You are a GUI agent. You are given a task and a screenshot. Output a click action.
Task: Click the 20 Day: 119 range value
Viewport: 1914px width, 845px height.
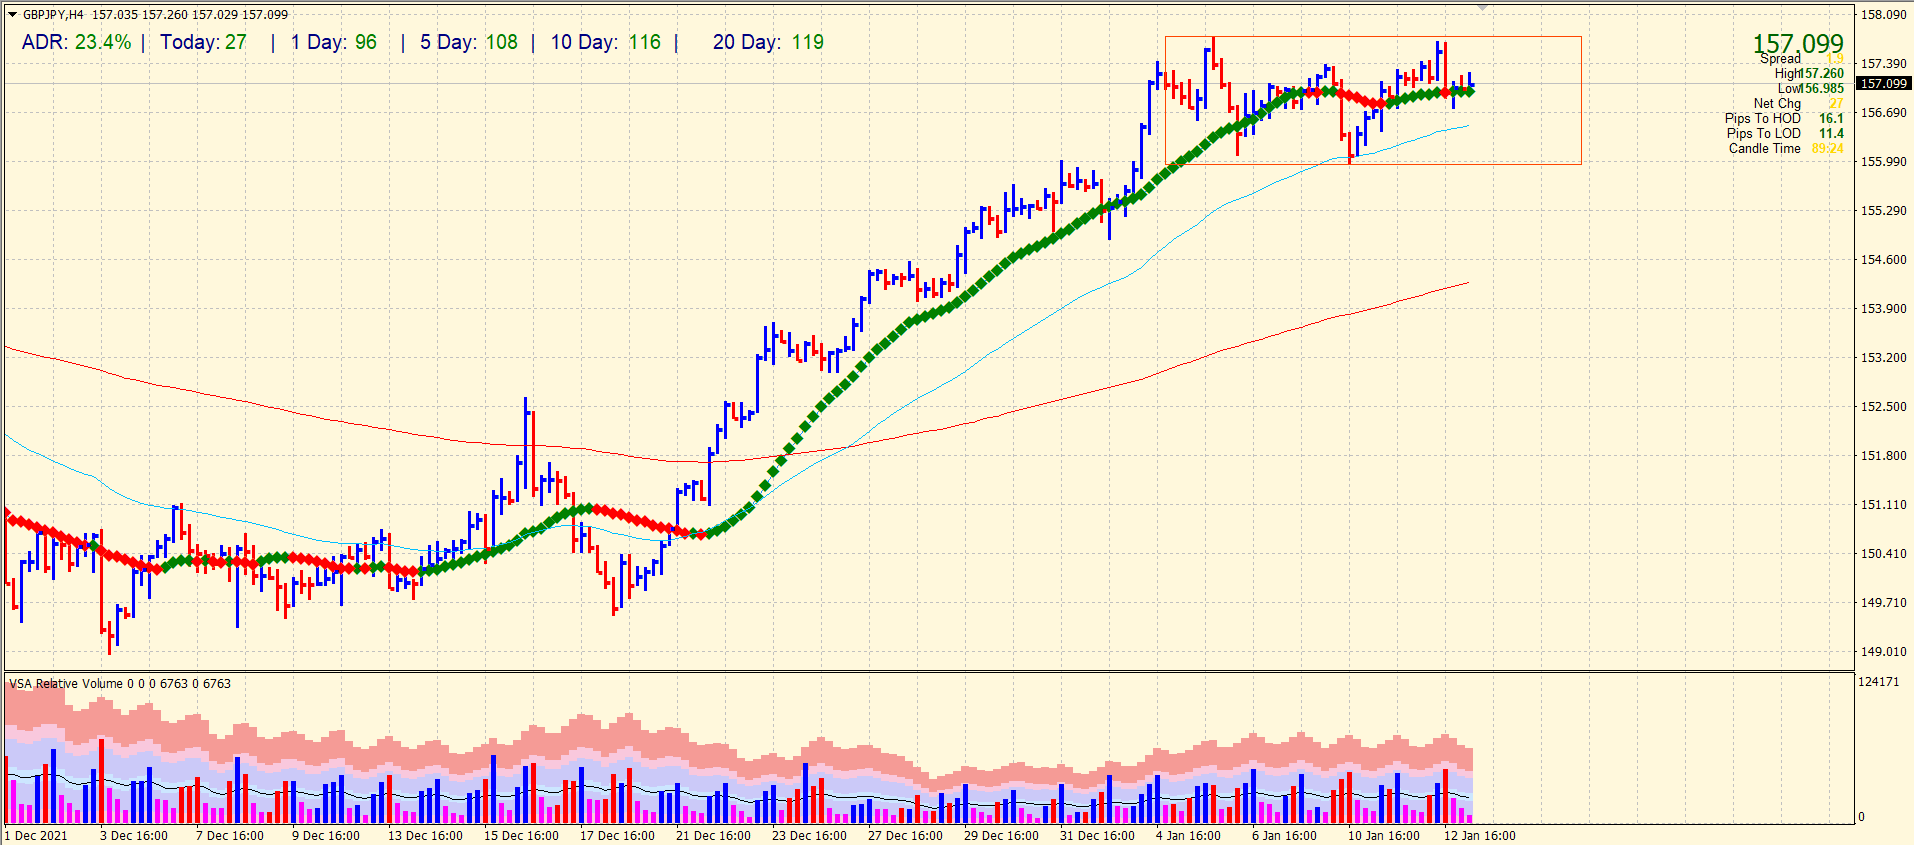(x=768, y=42)
